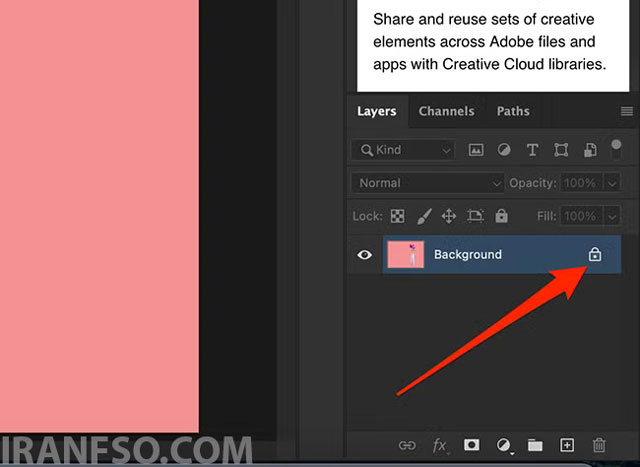This screenshot has height=467, width=640.
Task: Delete layer with trash icon
Action: point(599,445)
